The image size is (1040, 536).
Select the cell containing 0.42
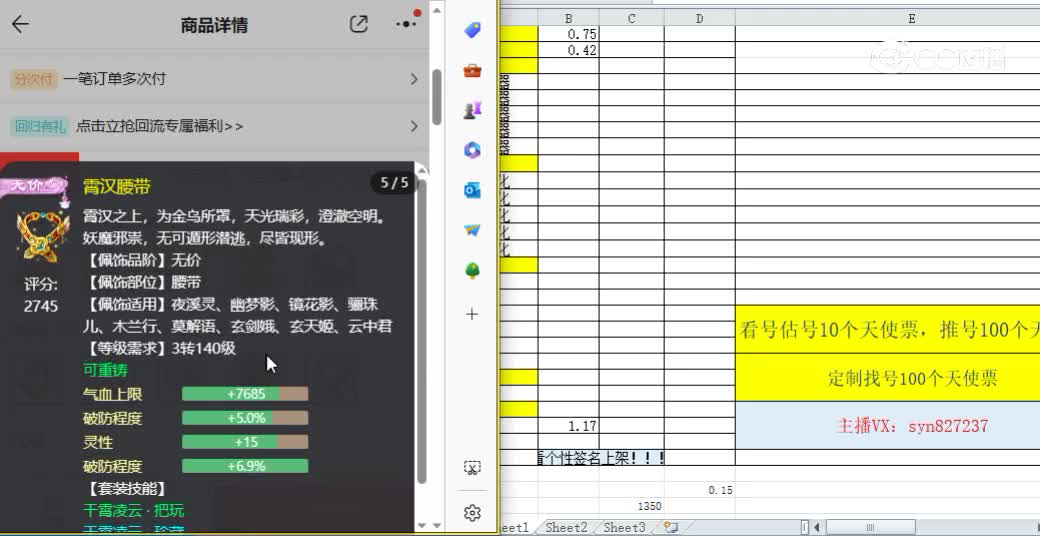[568, 50]
